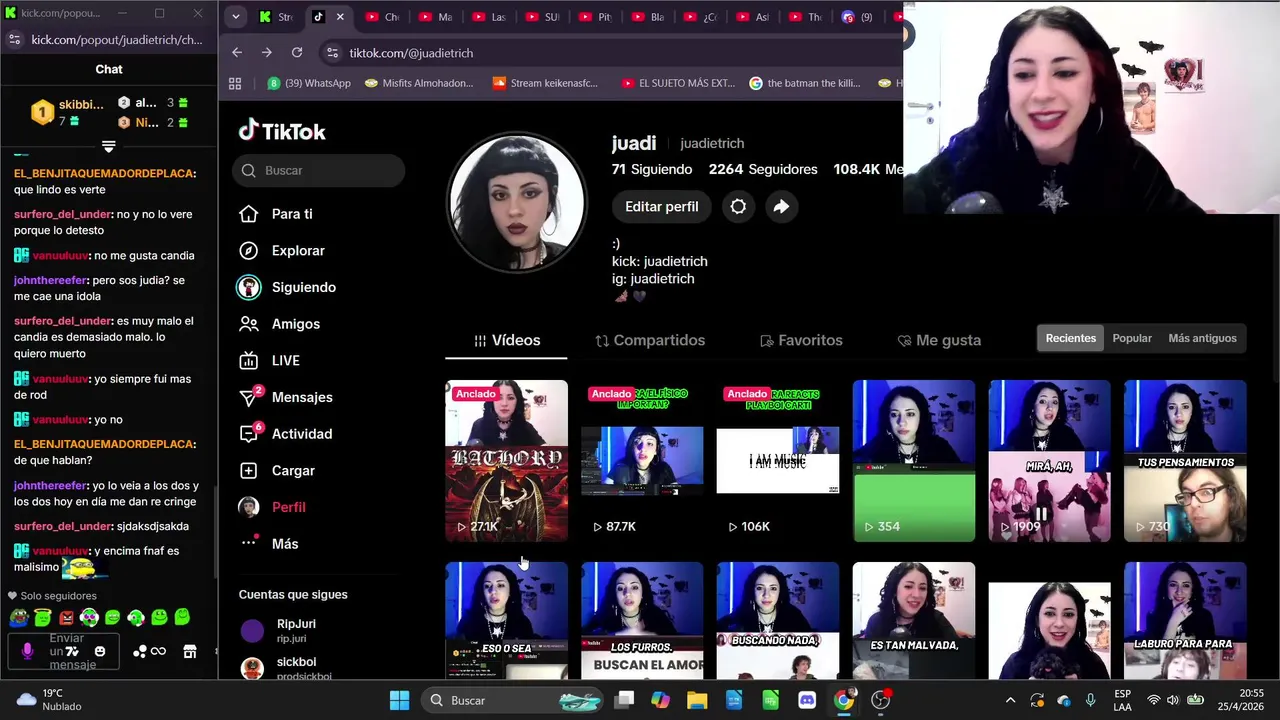Viewport: 1280px width, 720px height.
Task: Share the juadi profile via arrow icon
Action: click(x=781, y=206)
